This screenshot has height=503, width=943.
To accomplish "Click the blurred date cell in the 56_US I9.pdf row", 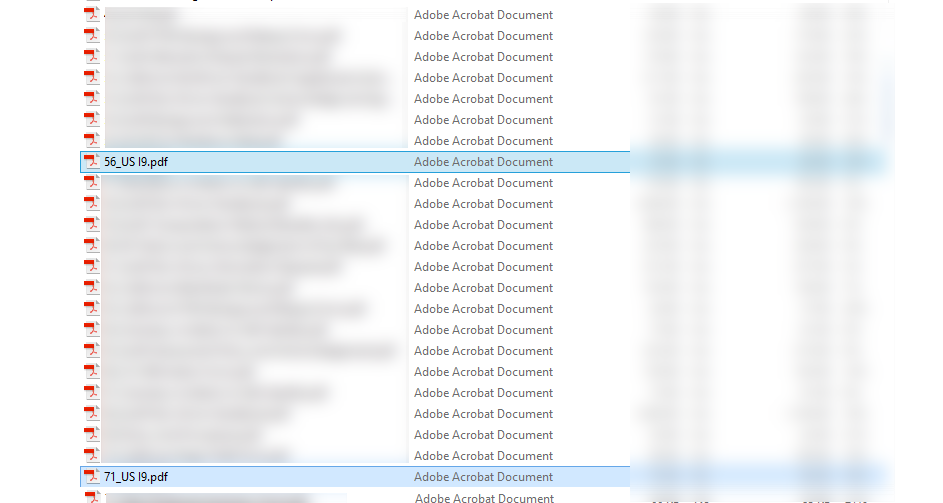I will point(680,162).
